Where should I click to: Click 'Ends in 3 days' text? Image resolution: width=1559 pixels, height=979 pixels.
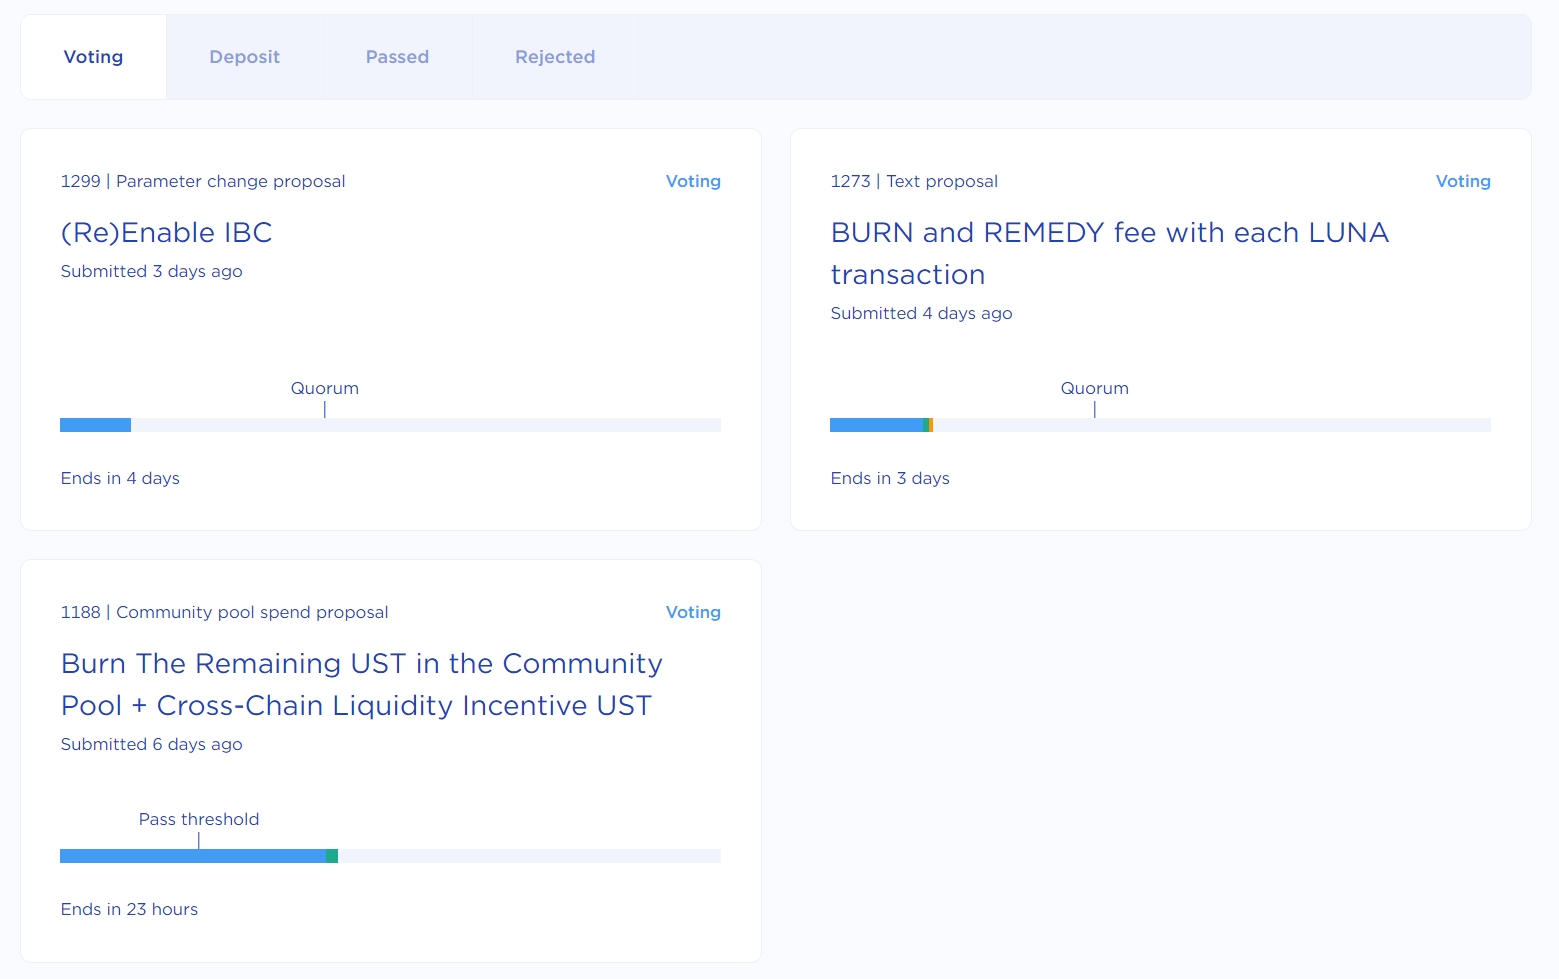click(x=890, y=478)
